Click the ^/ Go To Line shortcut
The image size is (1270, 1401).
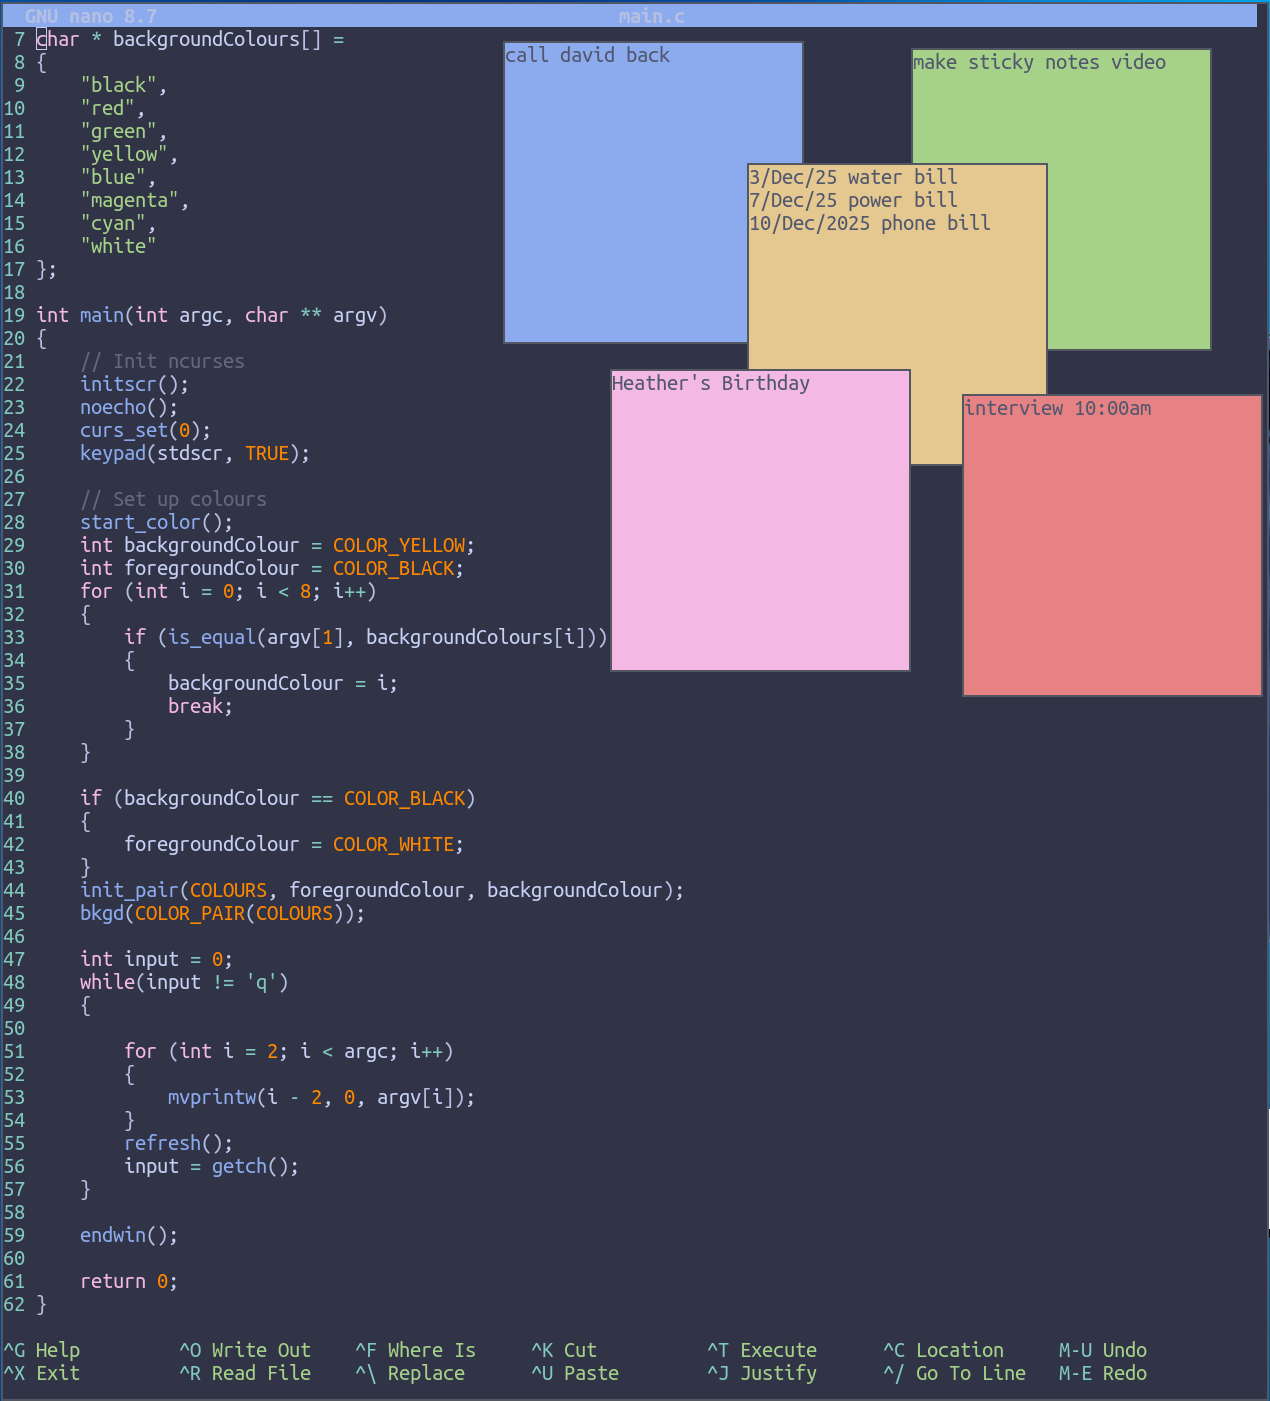tap(954, 1373)
